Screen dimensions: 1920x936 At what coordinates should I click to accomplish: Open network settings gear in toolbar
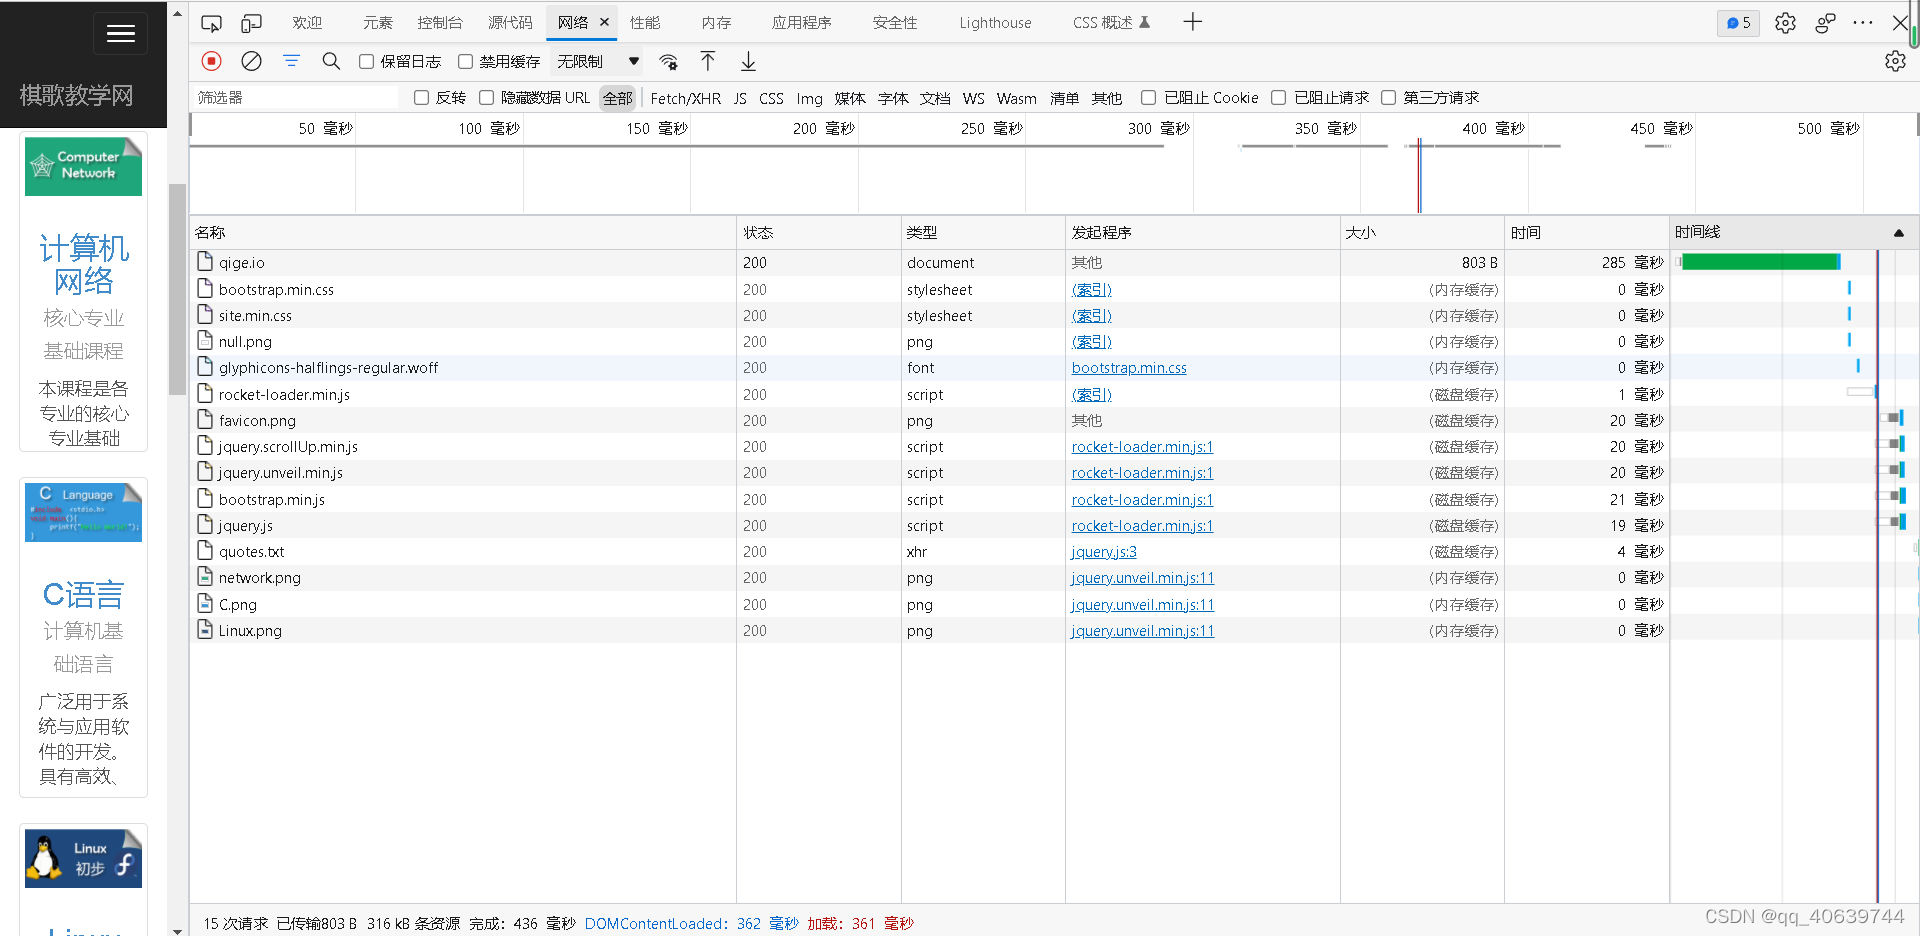(1895, 61)
